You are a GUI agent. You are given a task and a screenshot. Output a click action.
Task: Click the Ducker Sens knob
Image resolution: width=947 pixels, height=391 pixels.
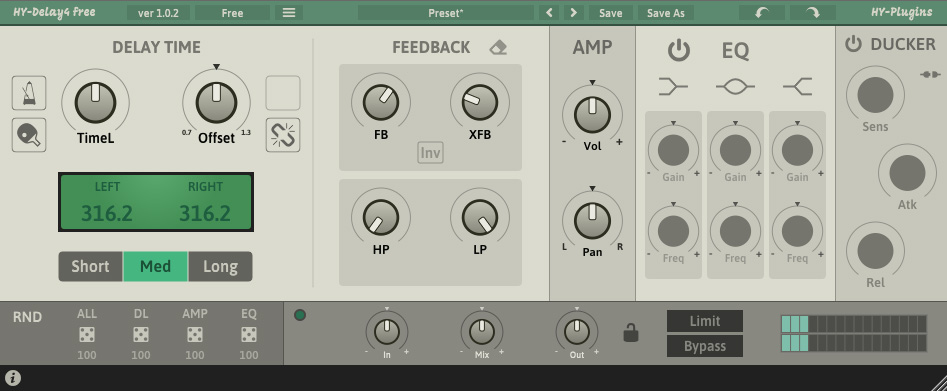tap(875, 95)
